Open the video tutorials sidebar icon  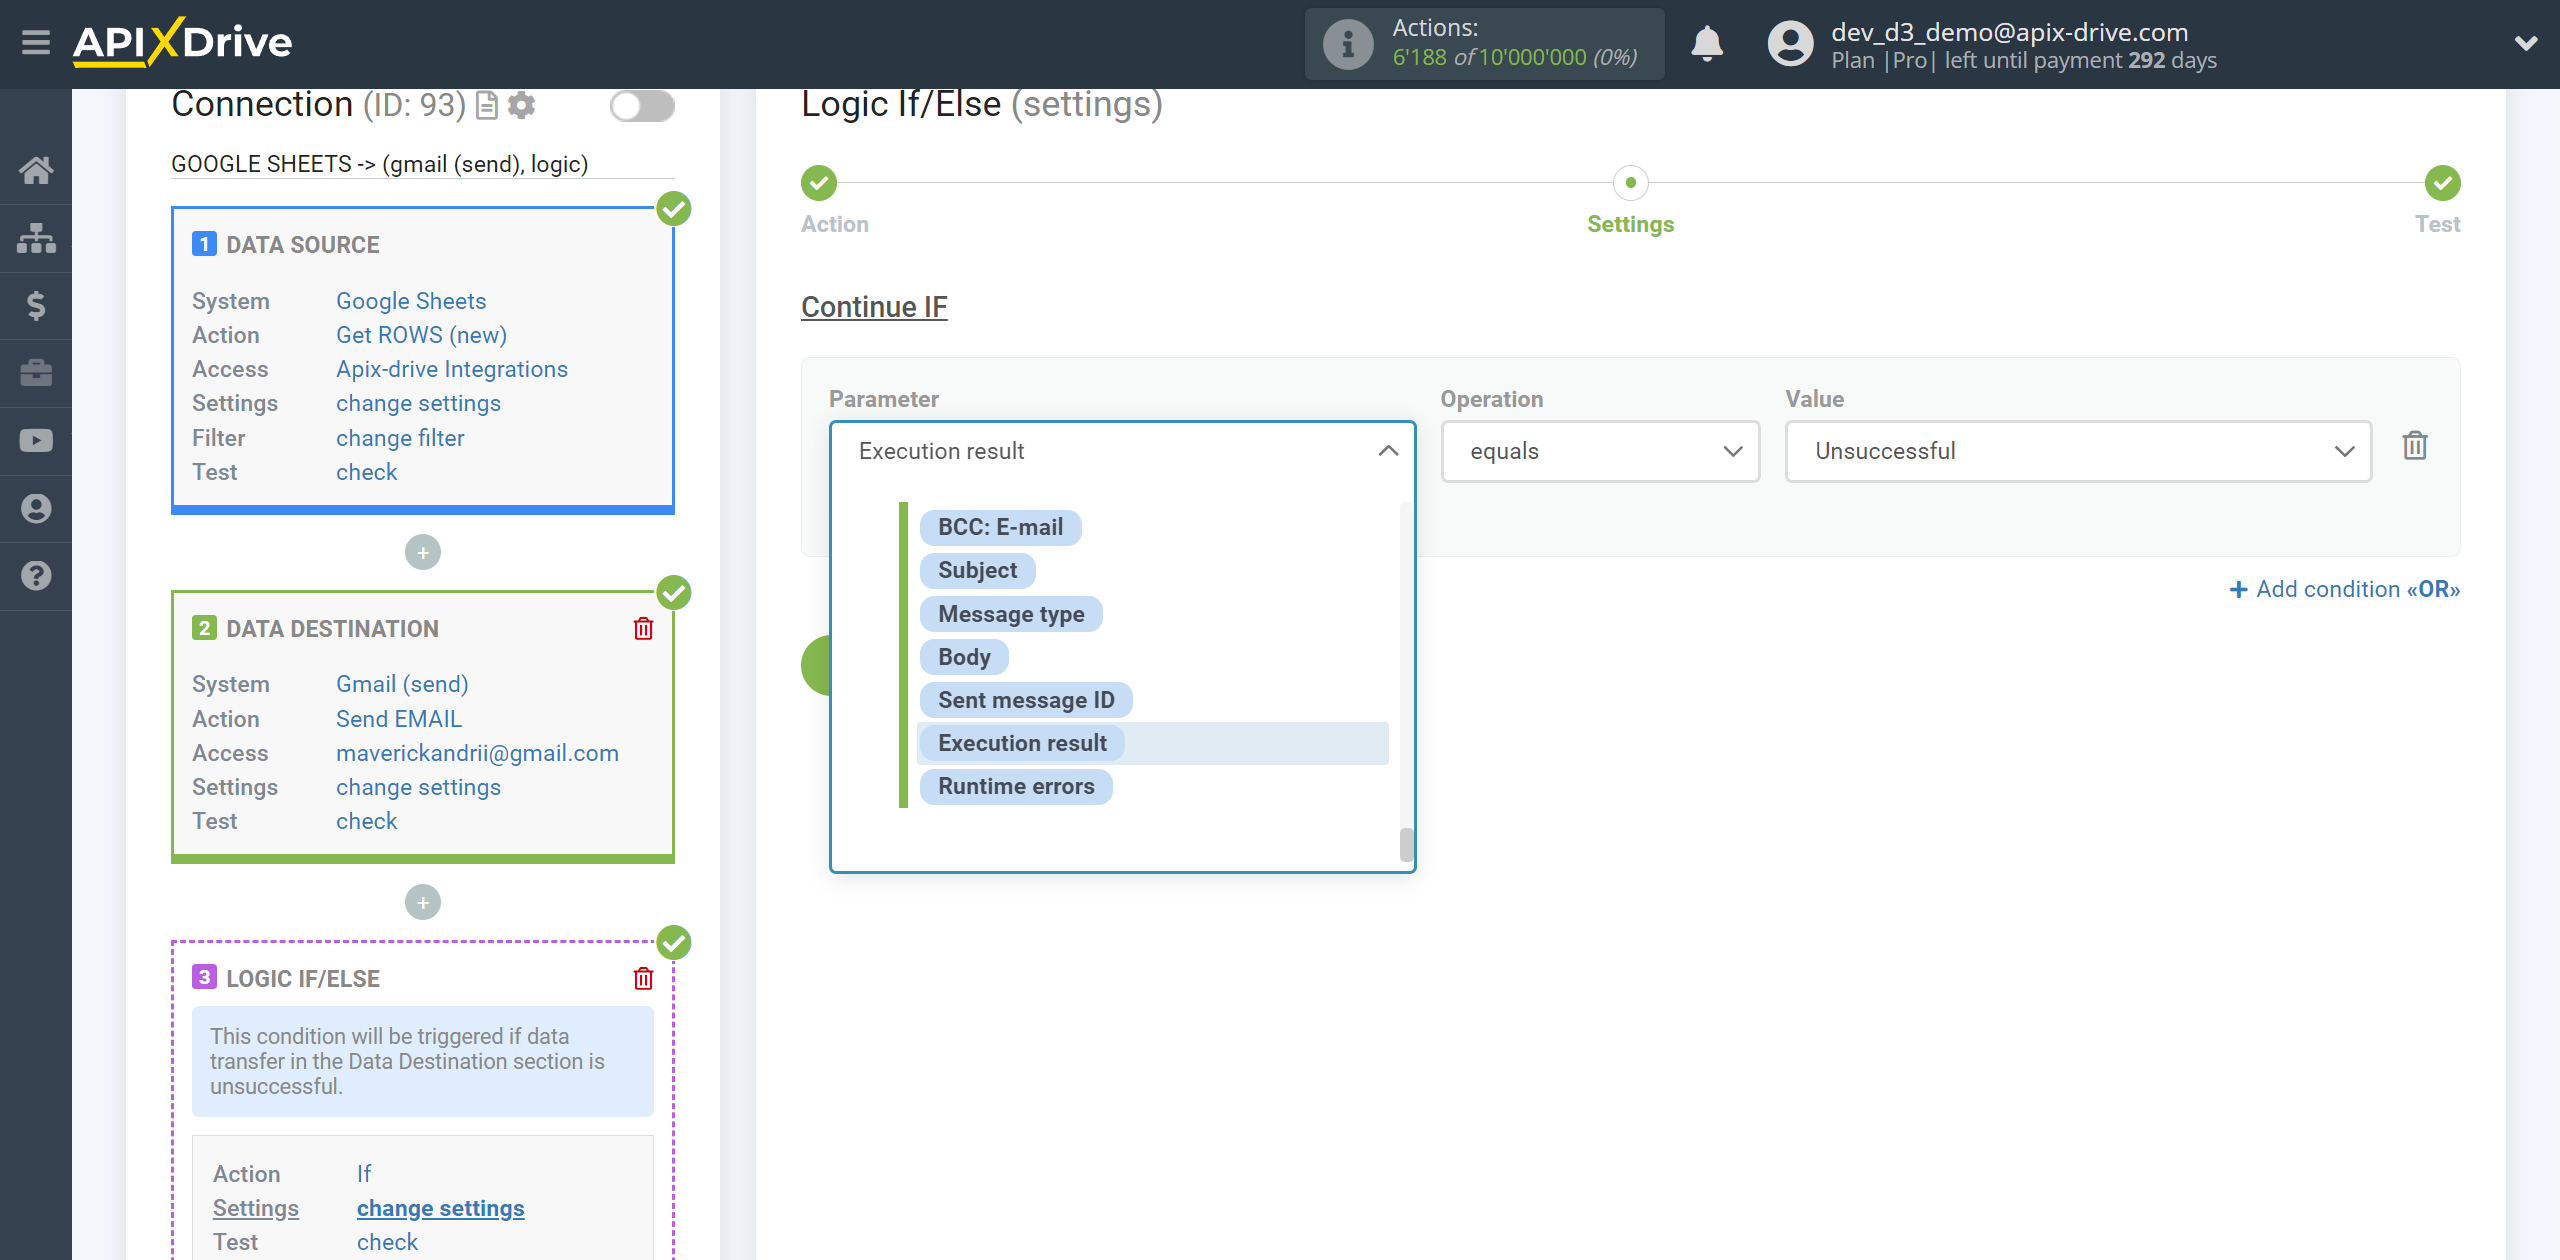click(36, 441)
